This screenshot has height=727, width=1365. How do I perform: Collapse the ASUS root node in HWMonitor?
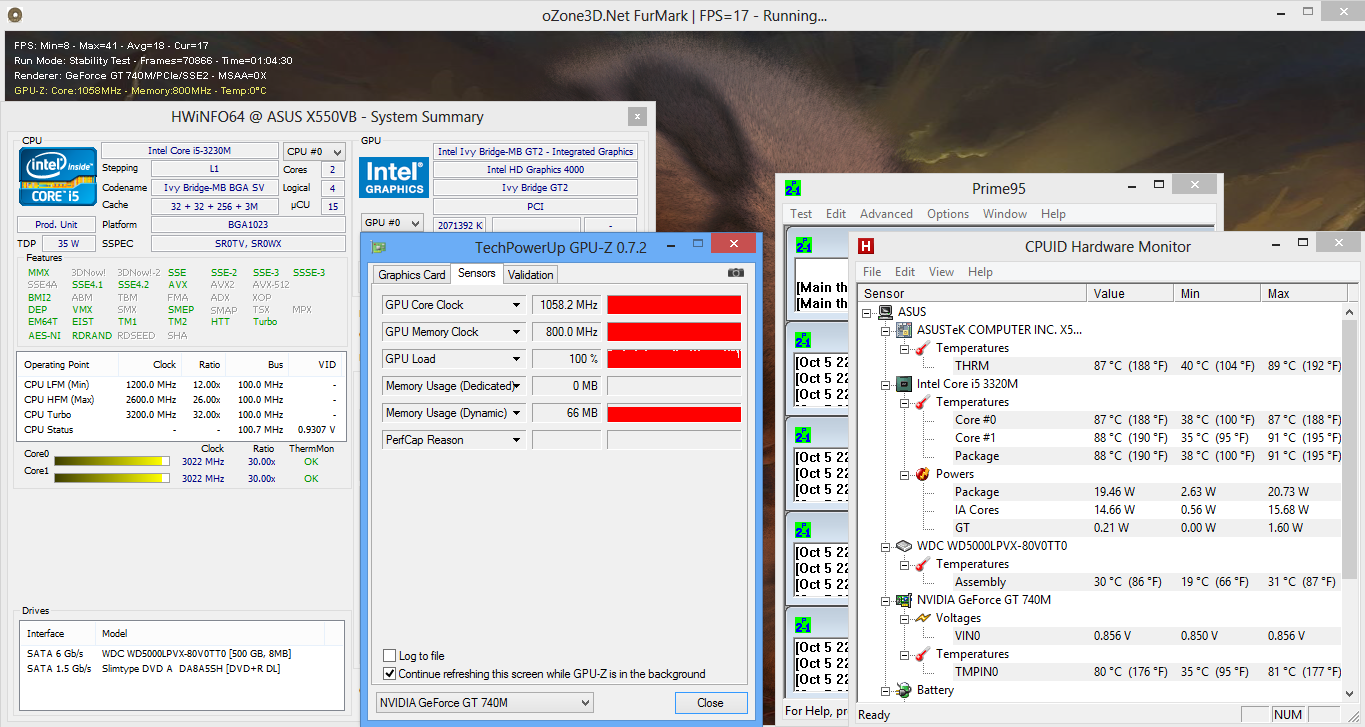click(x=866, y=312)
